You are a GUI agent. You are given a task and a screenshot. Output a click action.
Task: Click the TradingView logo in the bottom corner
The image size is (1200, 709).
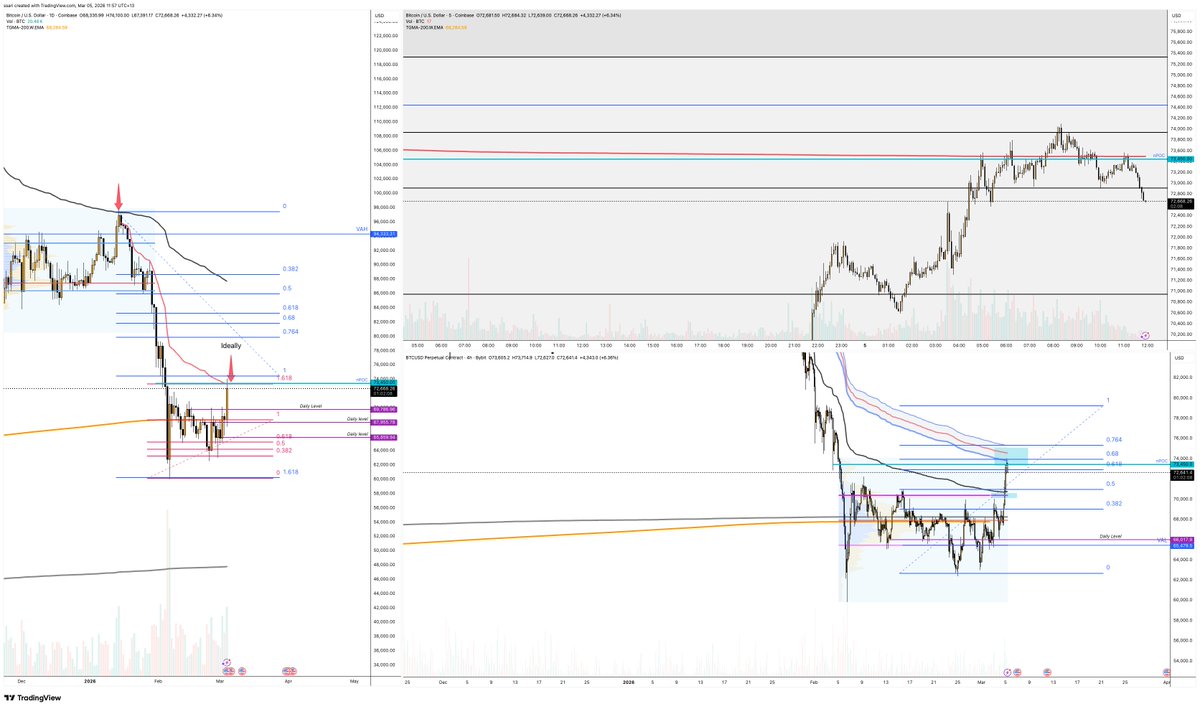32,697
